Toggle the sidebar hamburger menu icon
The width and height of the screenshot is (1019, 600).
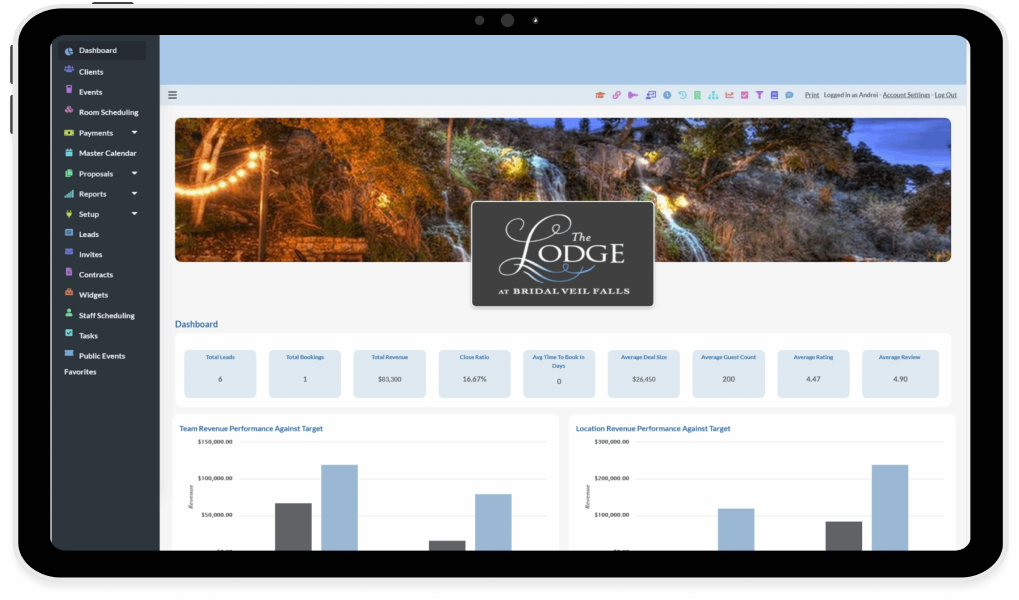click(x=172, y=94)
